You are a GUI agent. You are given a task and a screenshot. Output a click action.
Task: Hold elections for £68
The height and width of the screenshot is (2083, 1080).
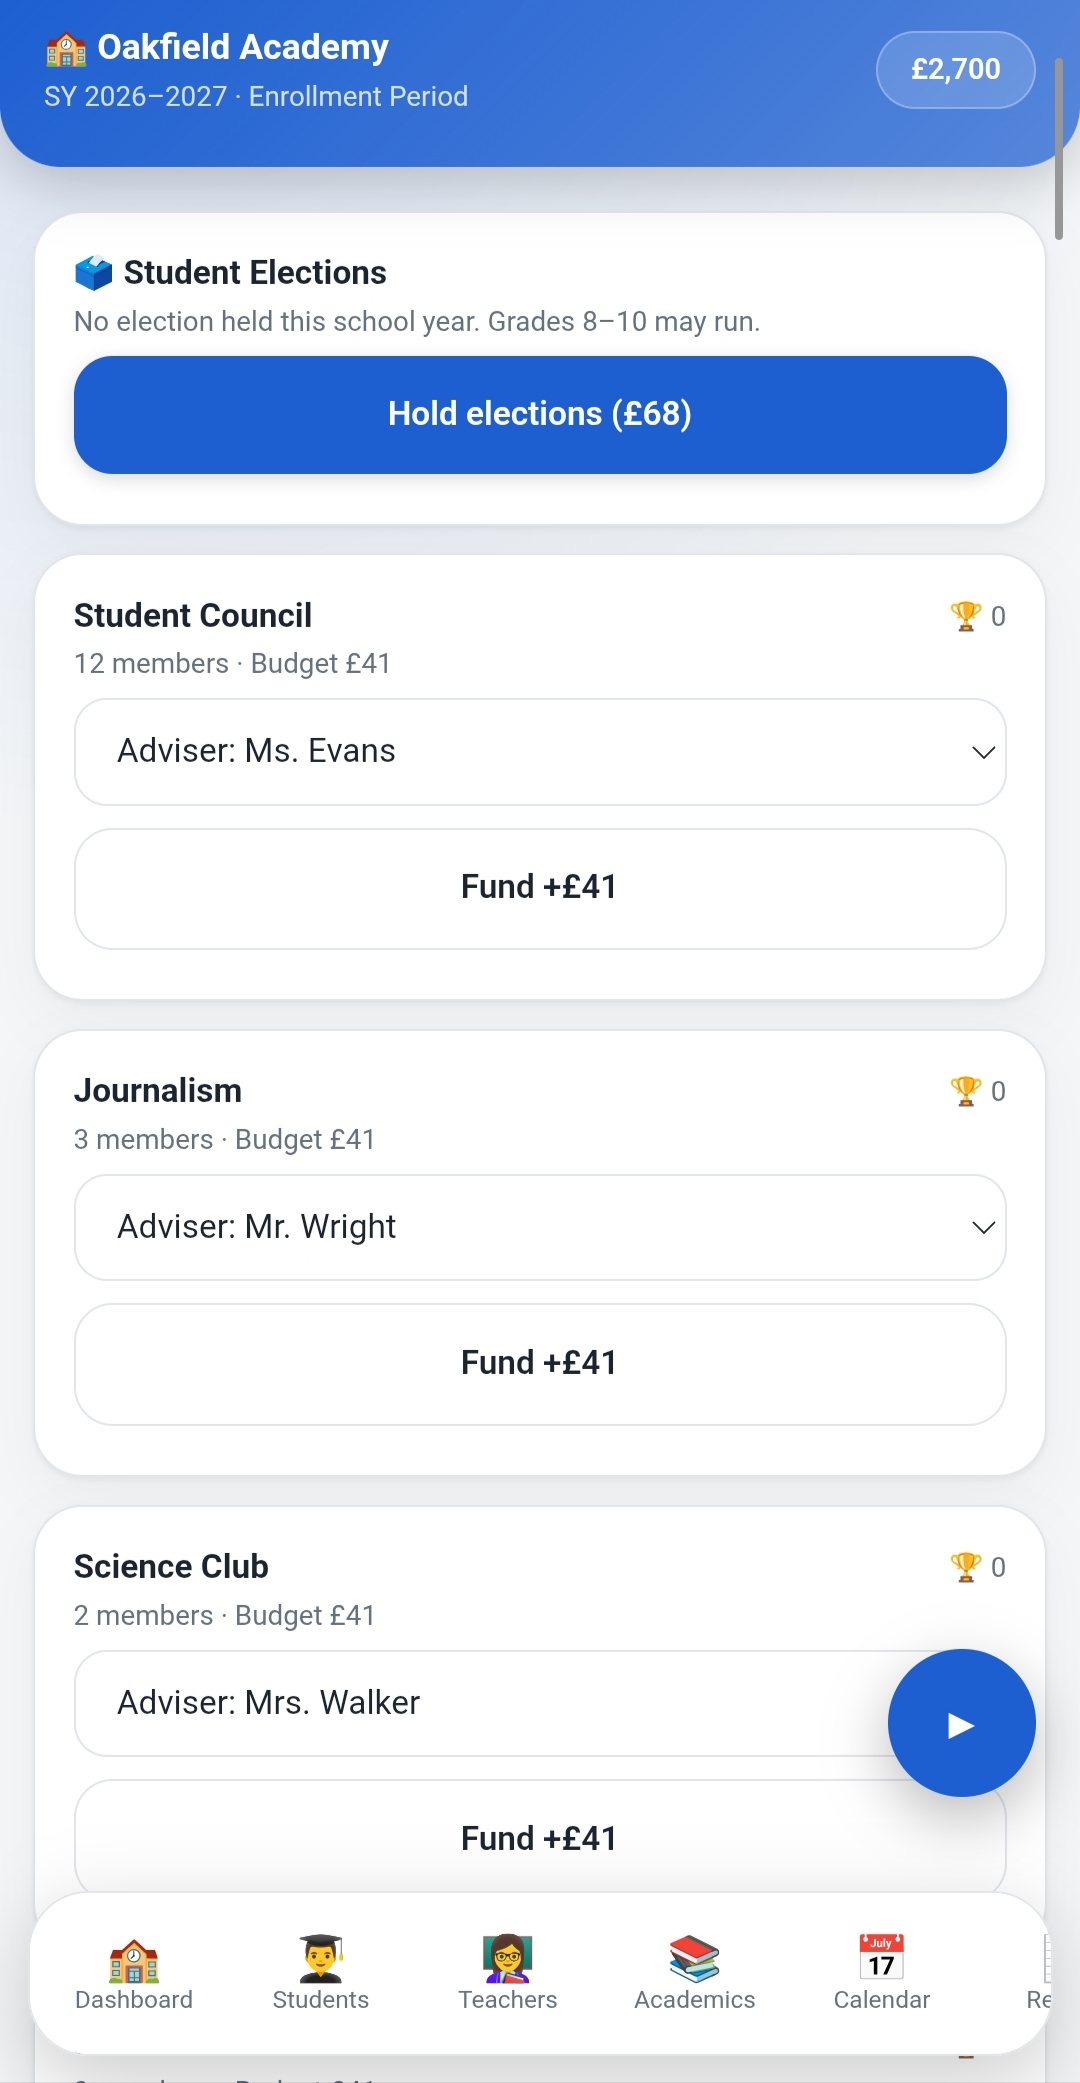[540, 415]
